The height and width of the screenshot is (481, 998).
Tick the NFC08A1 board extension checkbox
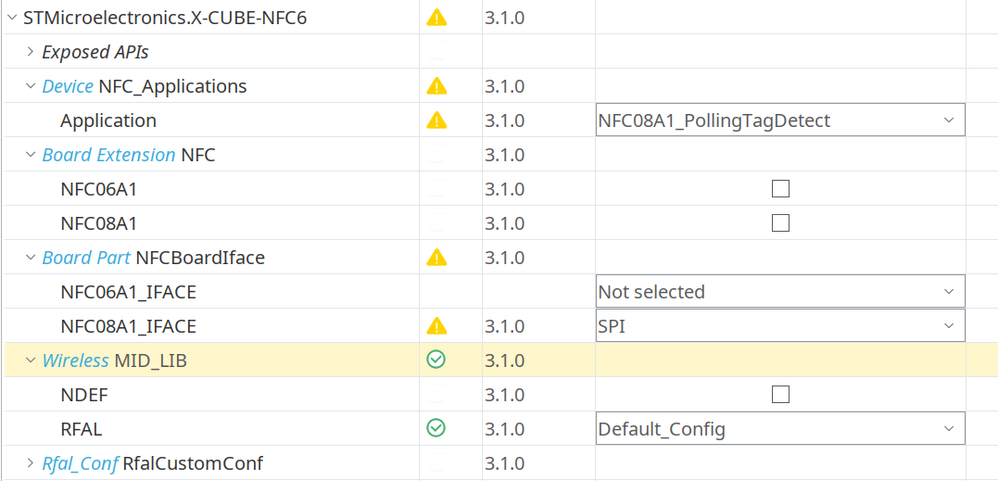click(x=780, y=223)
